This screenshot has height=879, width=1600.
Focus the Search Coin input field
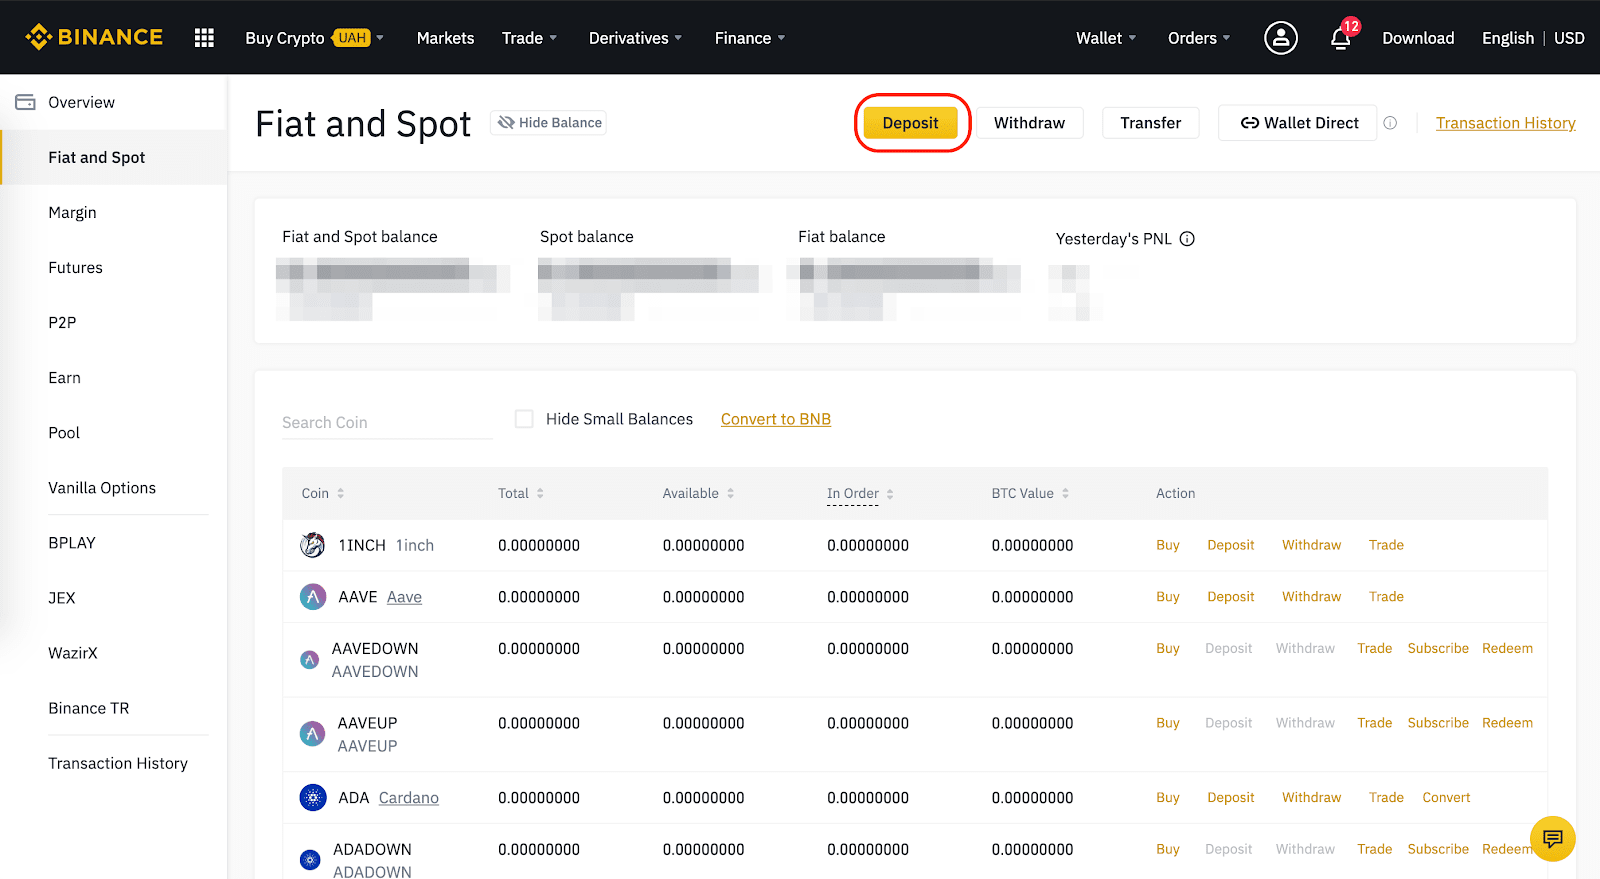point(387,423)
